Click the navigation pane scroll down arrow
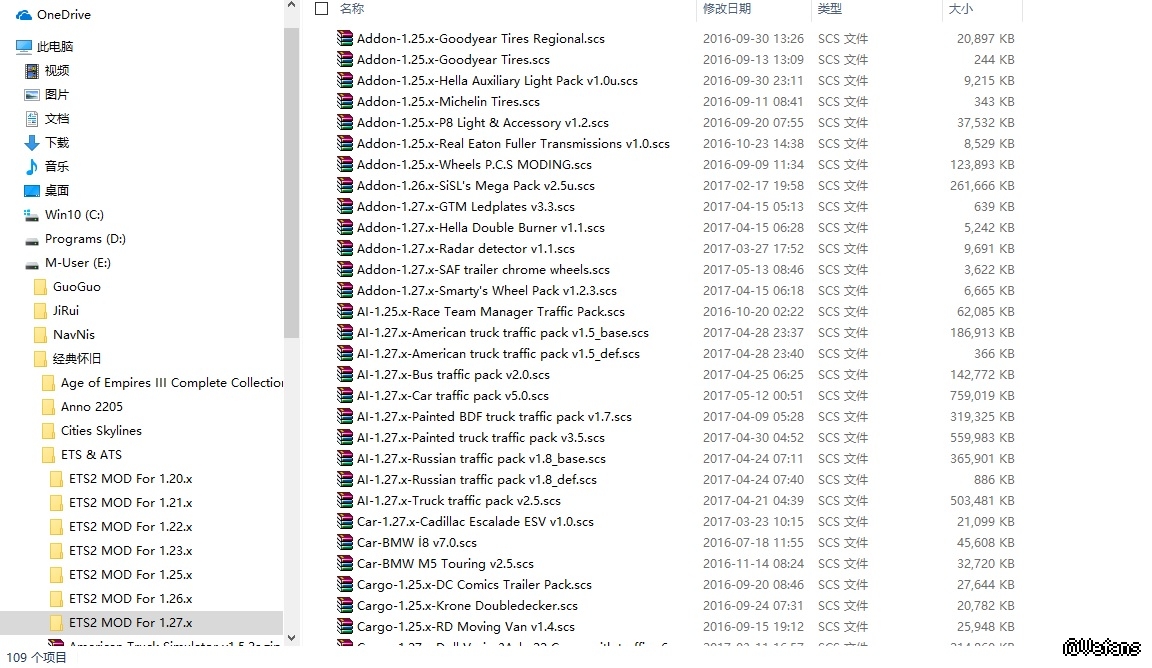The image size is (1152, 668). click(x=292, y=638)
